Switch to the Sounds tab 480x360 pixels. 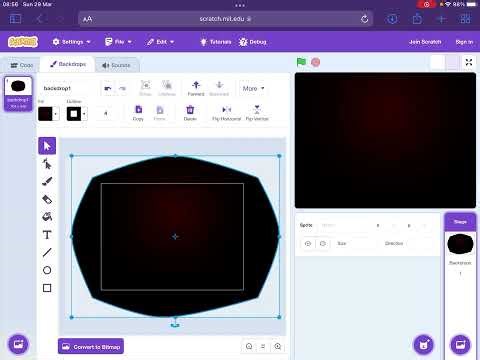coord(116,65)
